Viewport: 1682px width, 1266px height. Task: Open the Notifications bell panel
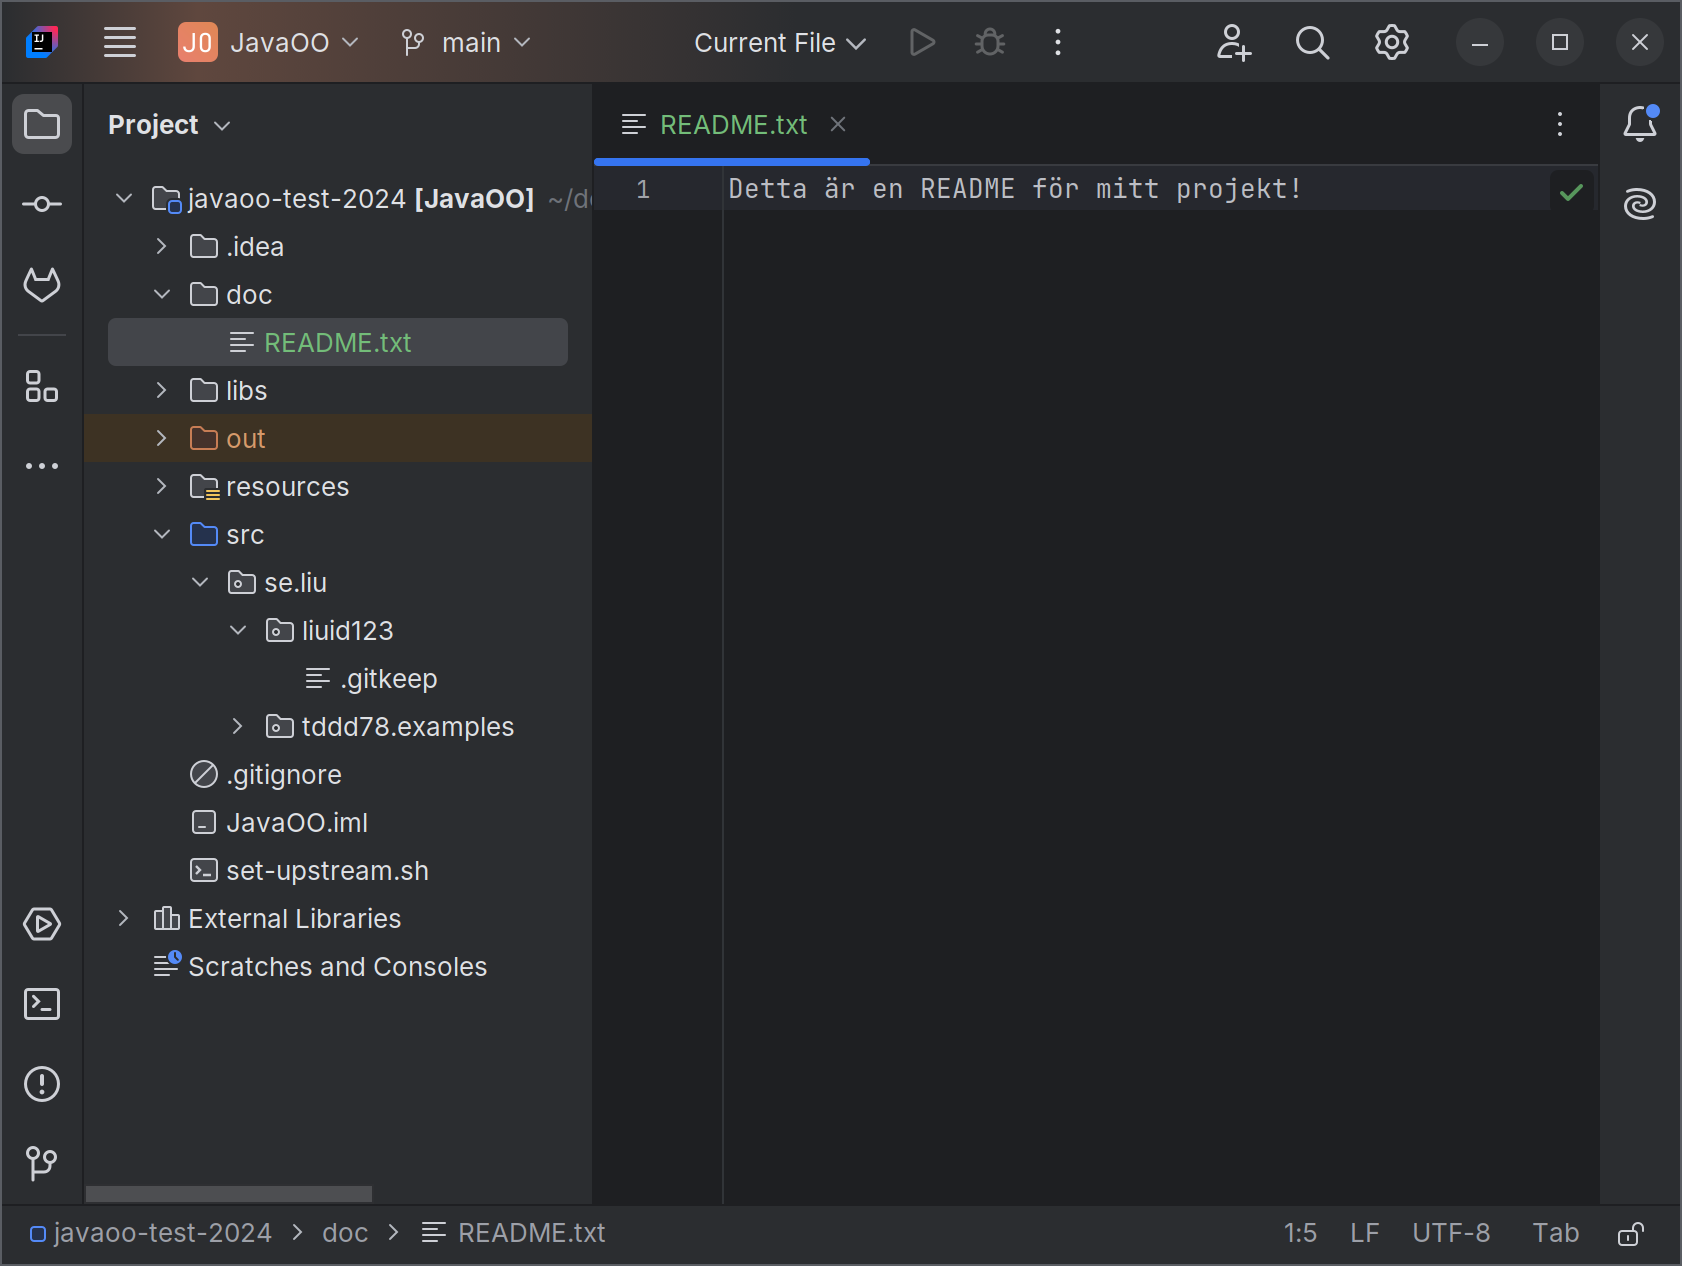pos(1640,124)
